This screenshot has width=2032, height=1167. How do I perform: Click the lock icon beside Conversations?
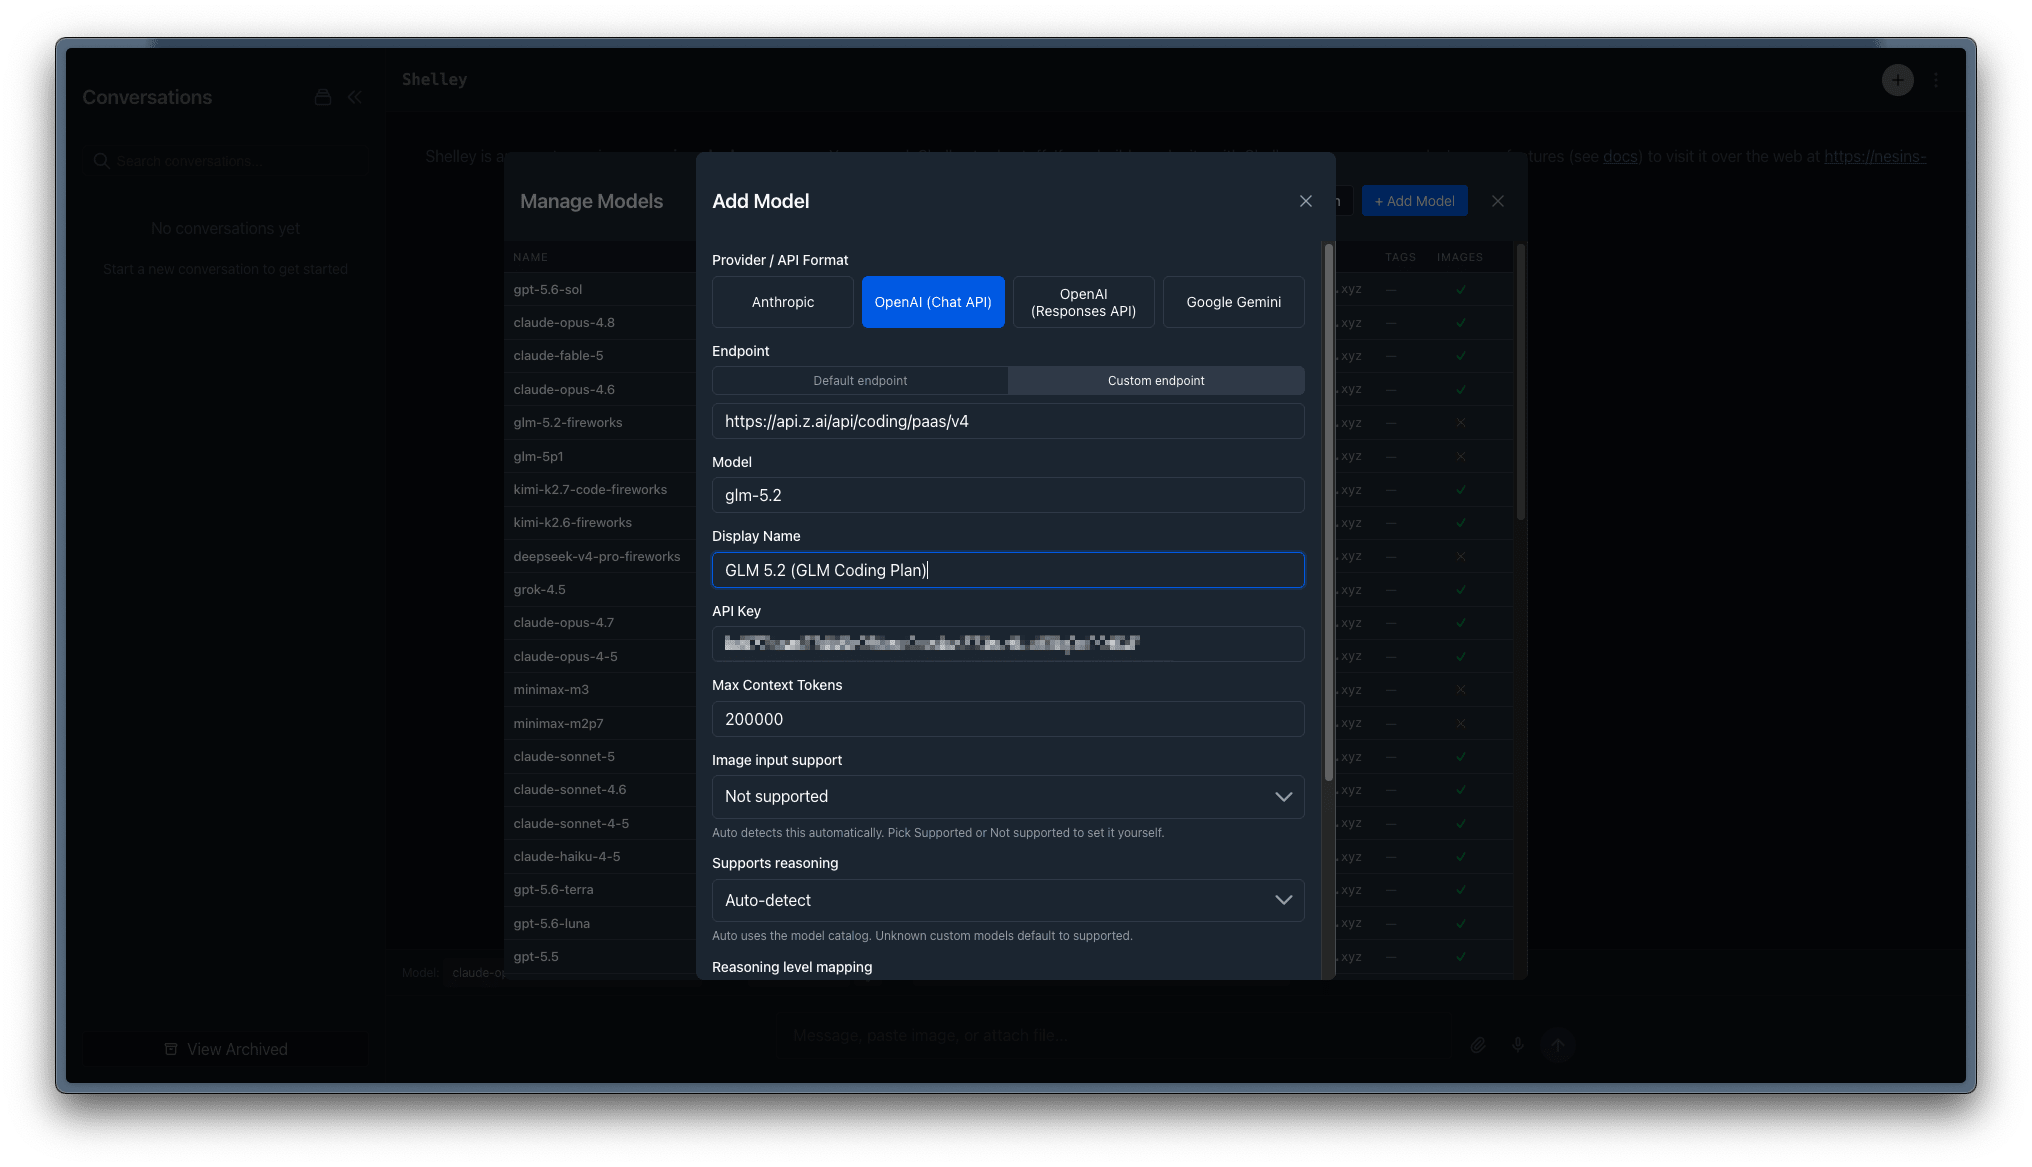coord(322,97)
